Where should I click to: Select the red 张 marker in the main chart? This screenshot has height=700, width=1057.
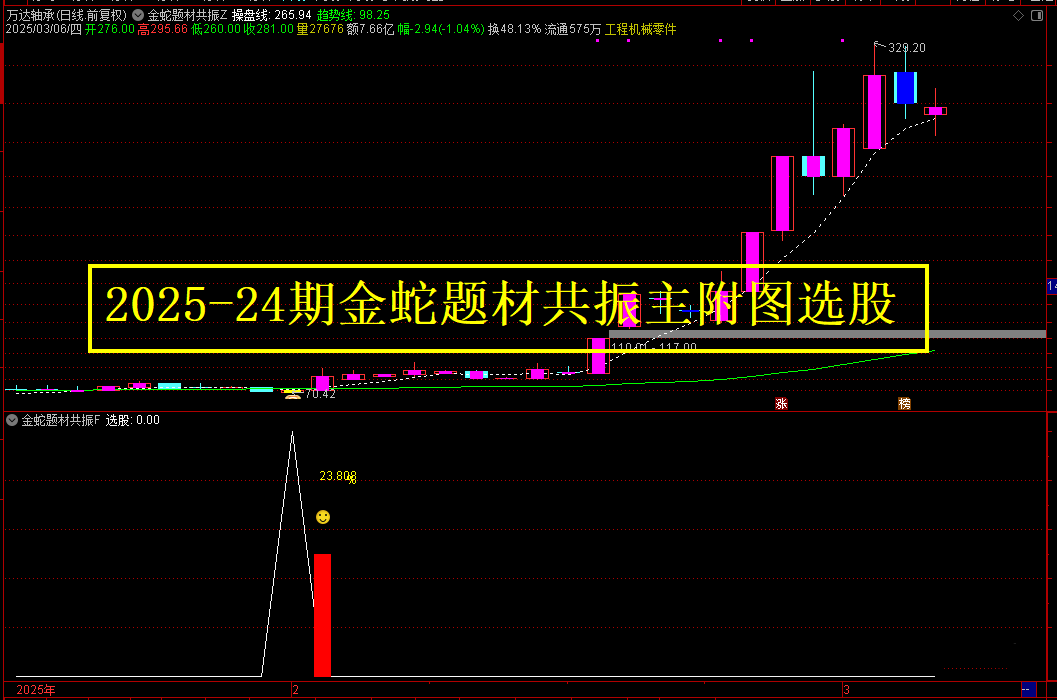click(781, 403)
